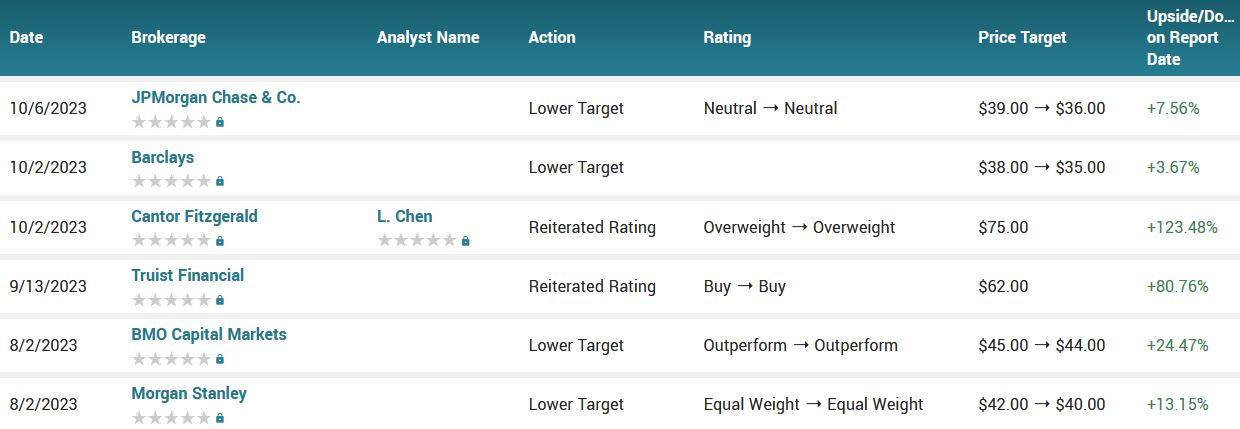The image size is (1240, 429).
Task: Click the Rating column header
Action: (727, 37)
